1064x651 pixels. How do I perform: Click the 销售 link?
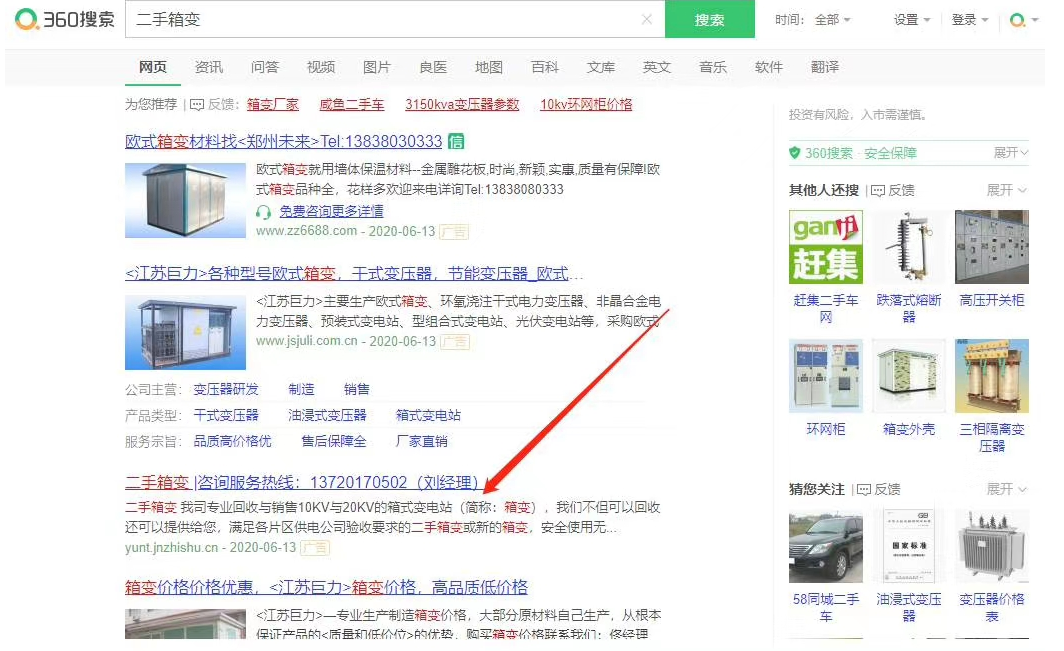point(357,389)
